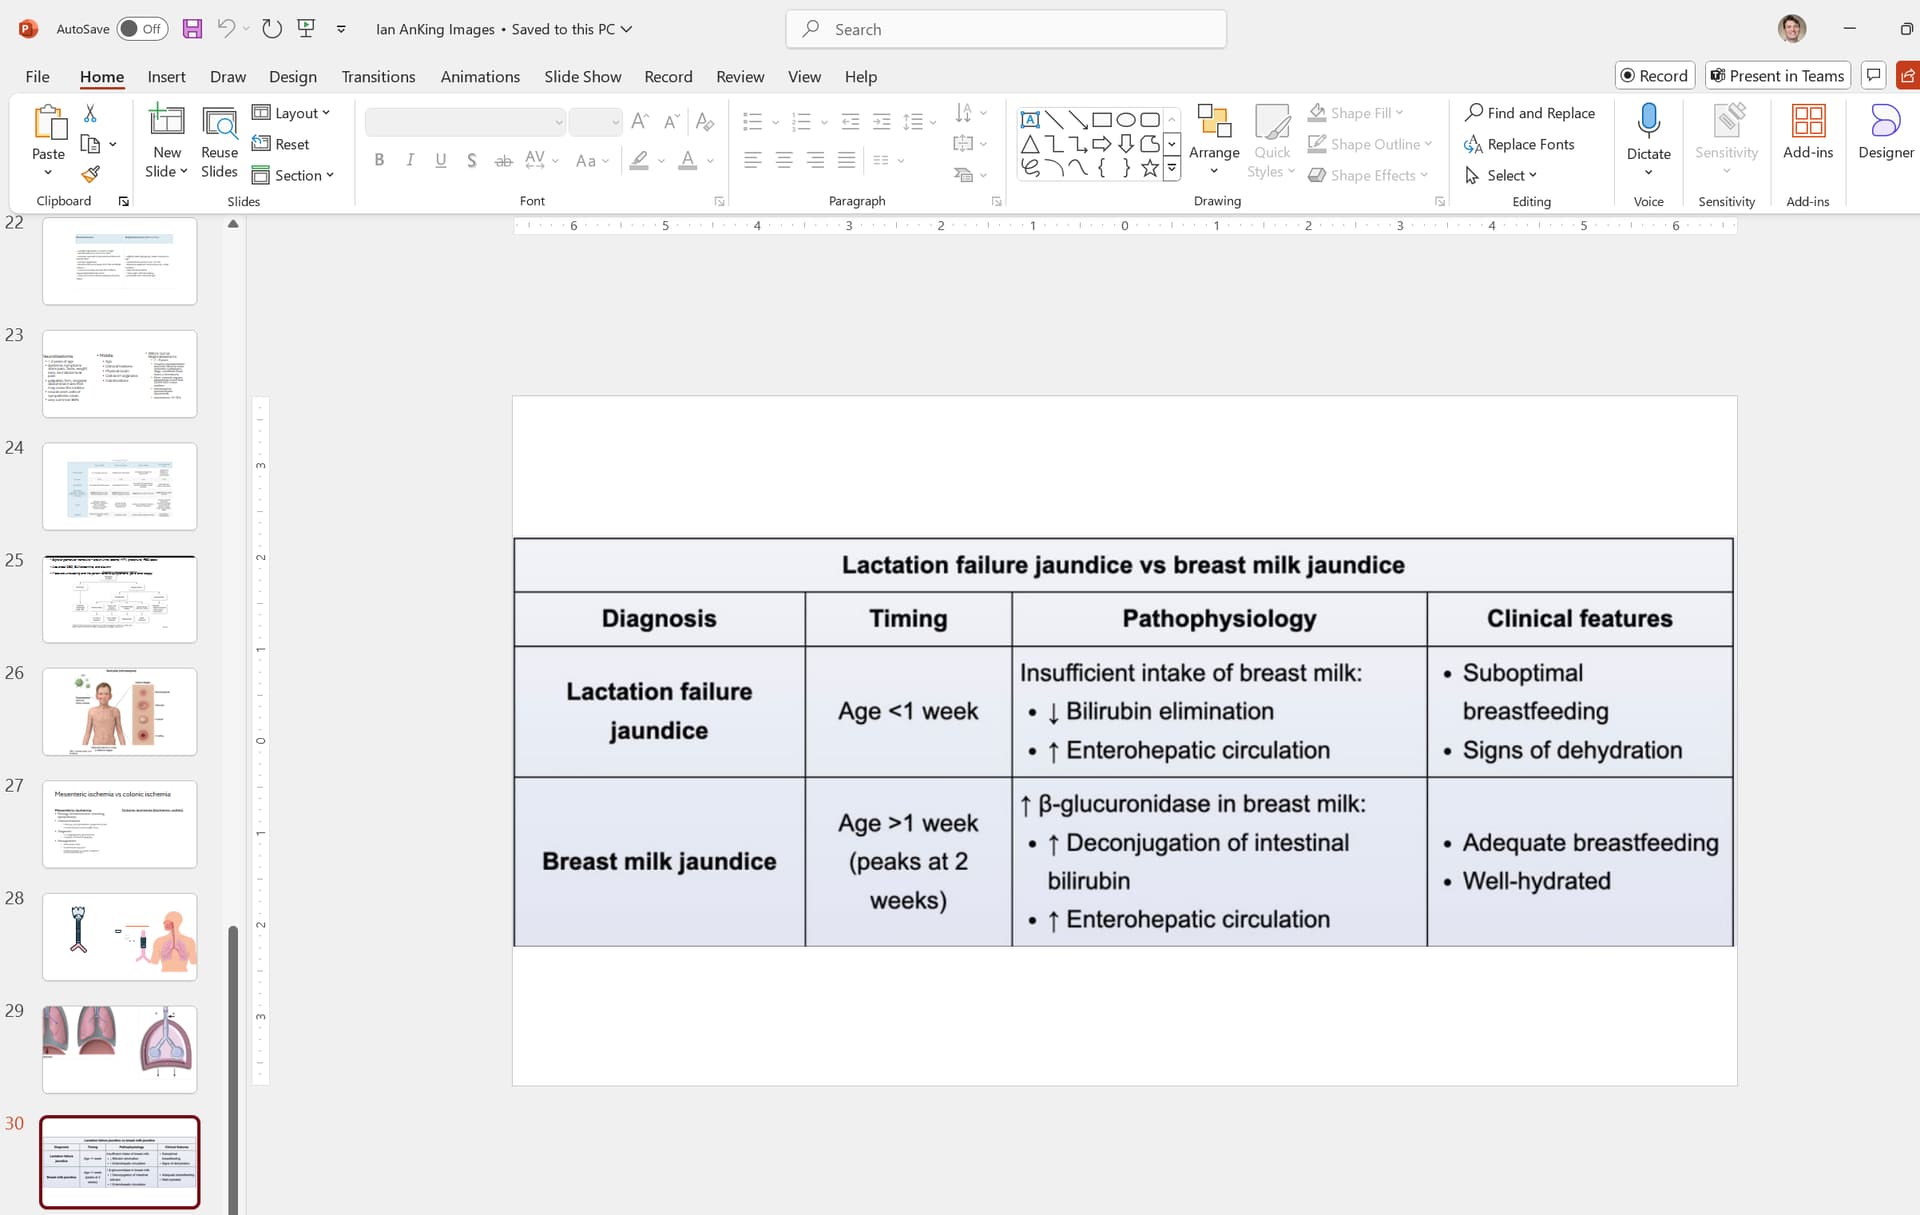Open the File tab
This screenshot has width=1920, height=1215.
pos(37,76)
